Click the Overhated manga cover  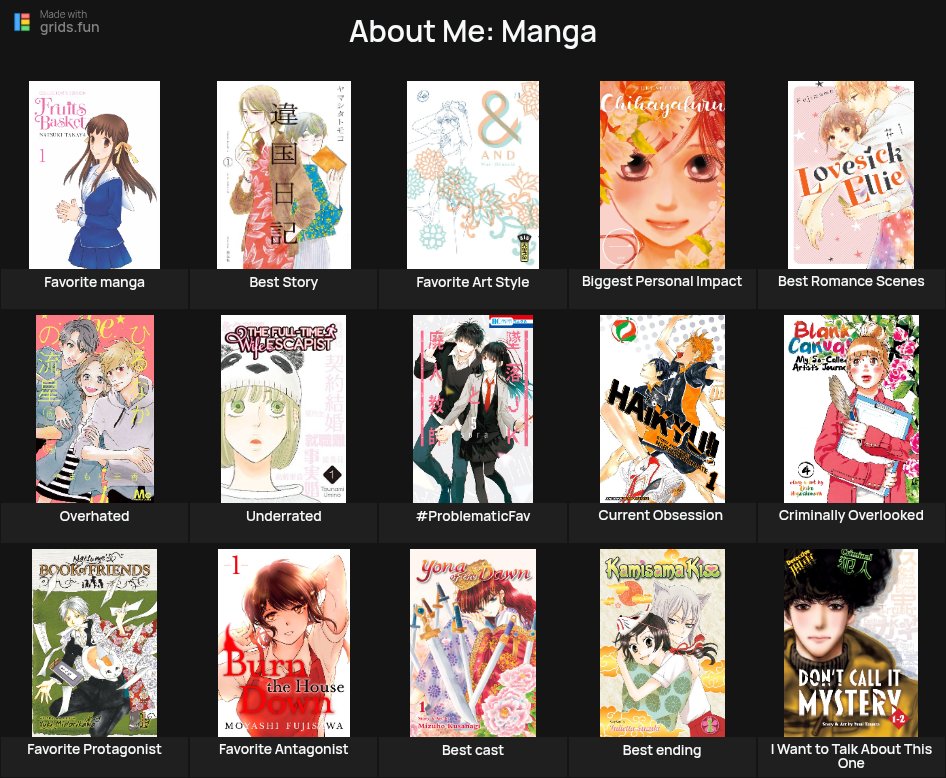[x=94, y=408]
